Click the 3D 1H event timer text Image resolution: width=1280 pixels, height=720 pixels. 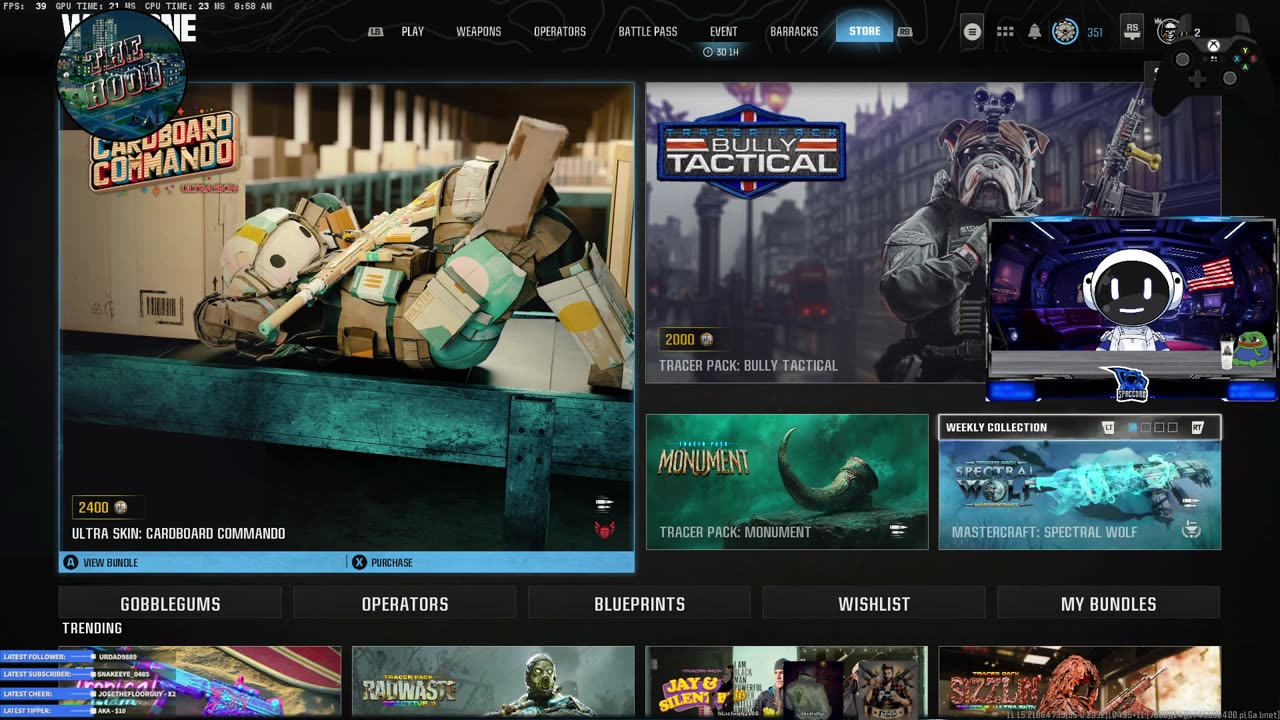click(727, 51)
